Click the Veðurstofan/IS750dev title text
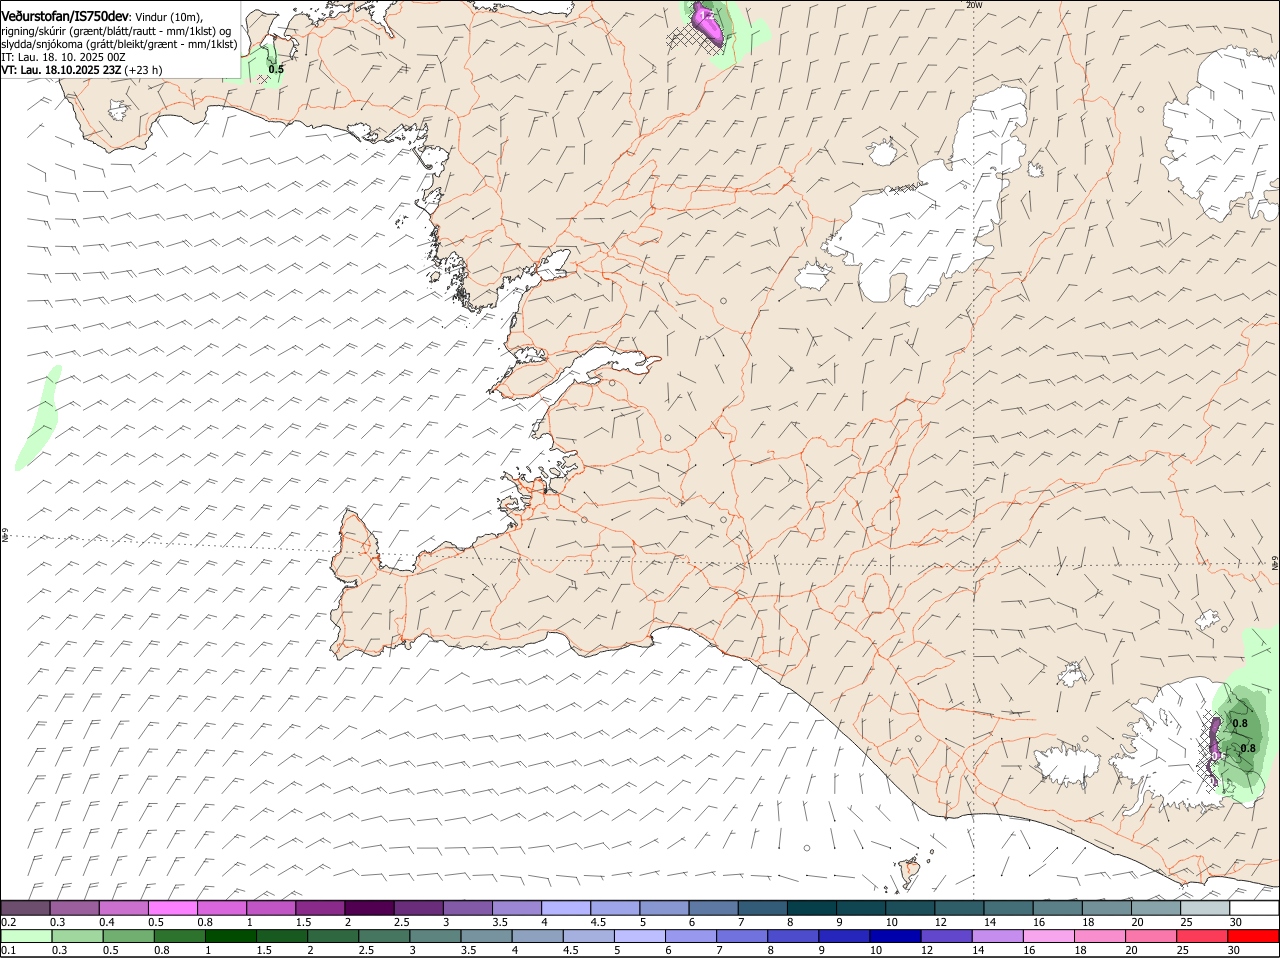Viewport: 1280px width, 958px height. click(x=65, y=16)
